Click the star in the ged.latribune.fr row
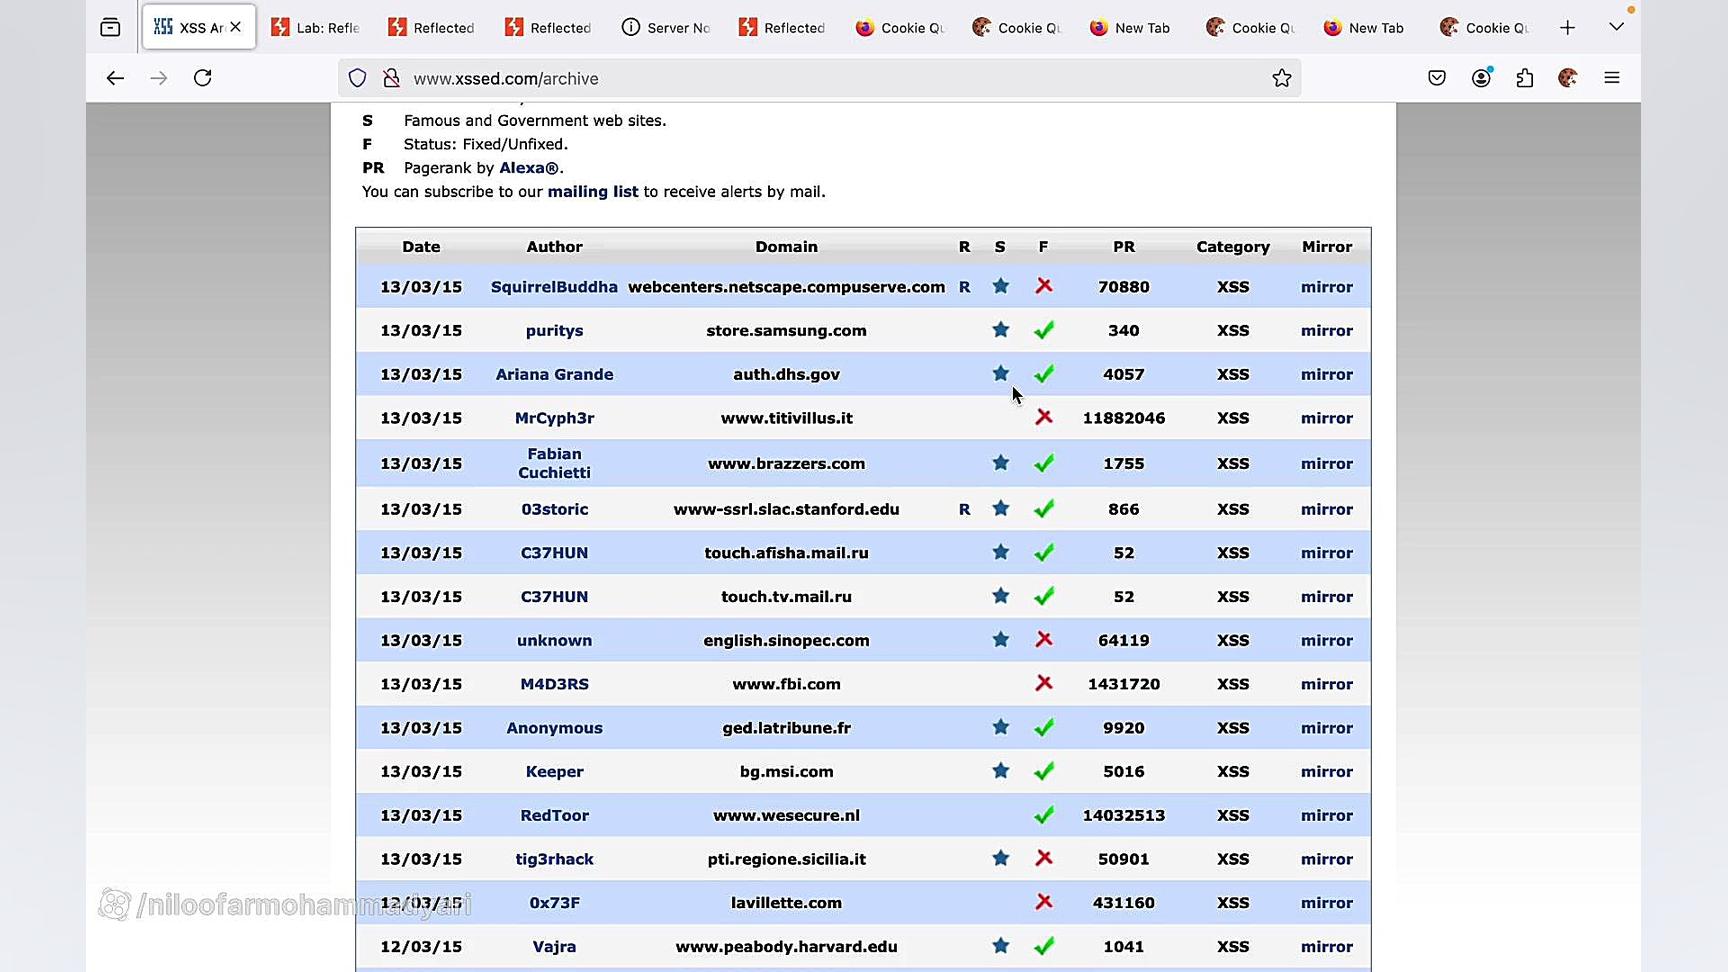 pos(1000,728)
